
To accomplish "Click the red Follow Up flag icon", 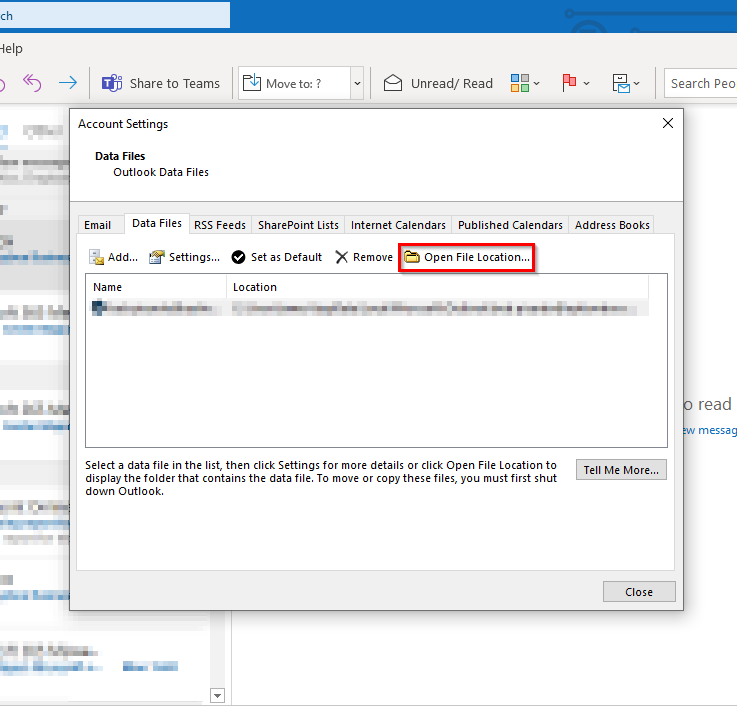I will (x=569, y=83).
